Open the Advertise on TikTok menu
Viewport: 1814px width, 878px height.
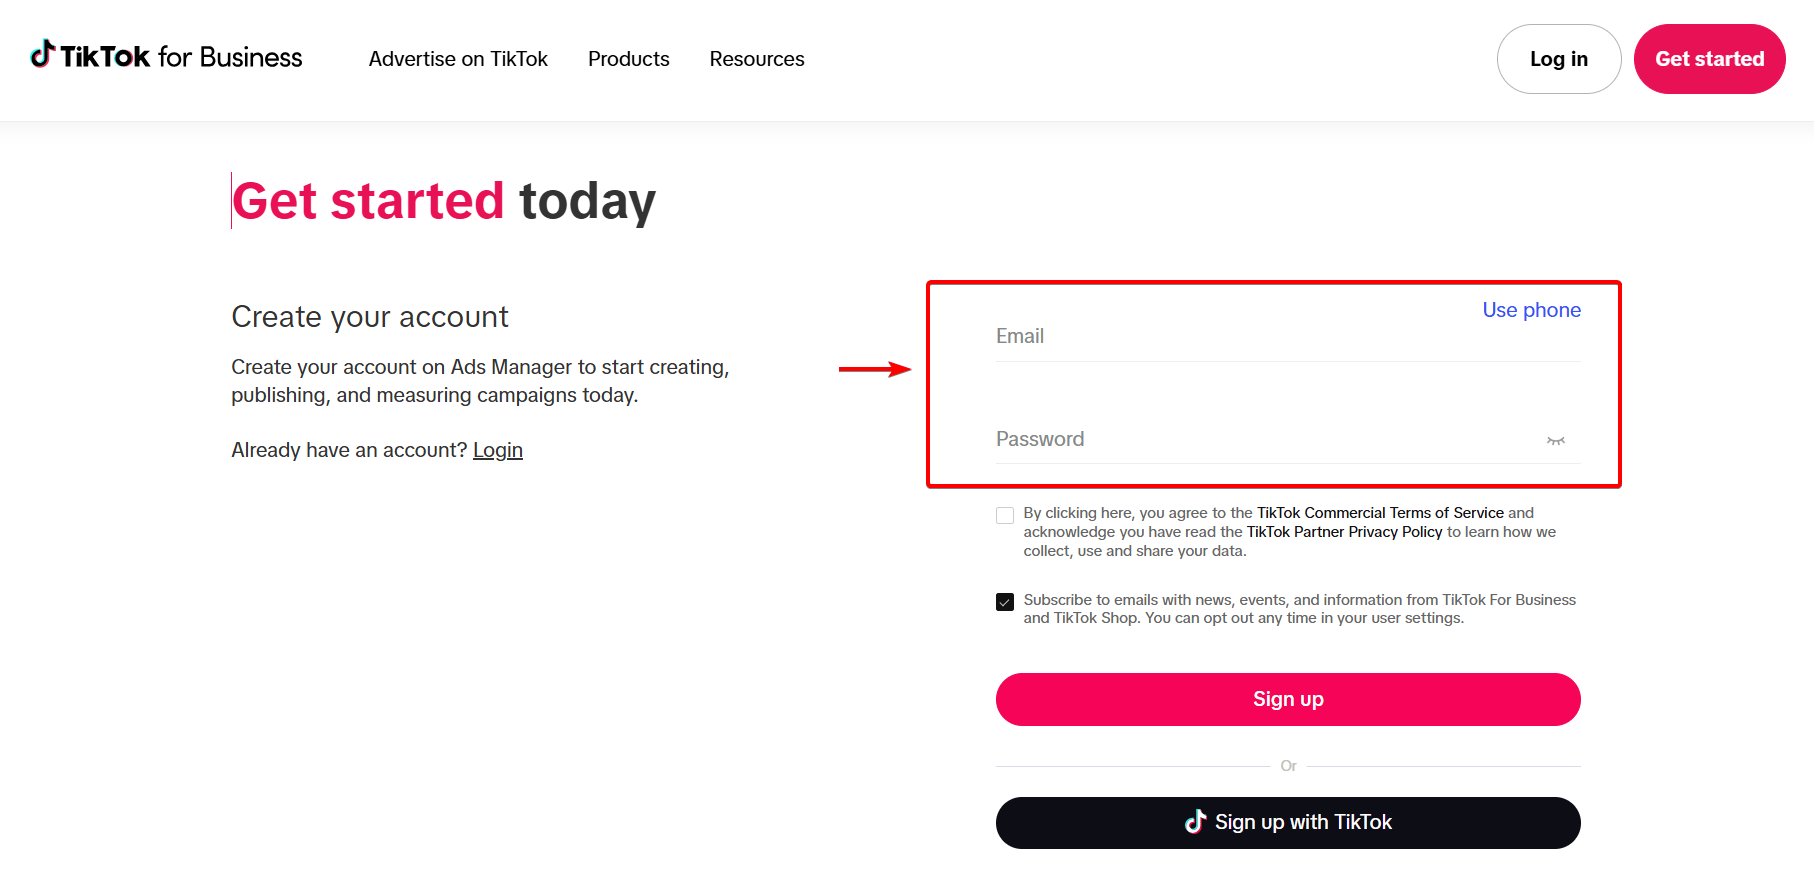pyautogui.click(x=458, y=59)
